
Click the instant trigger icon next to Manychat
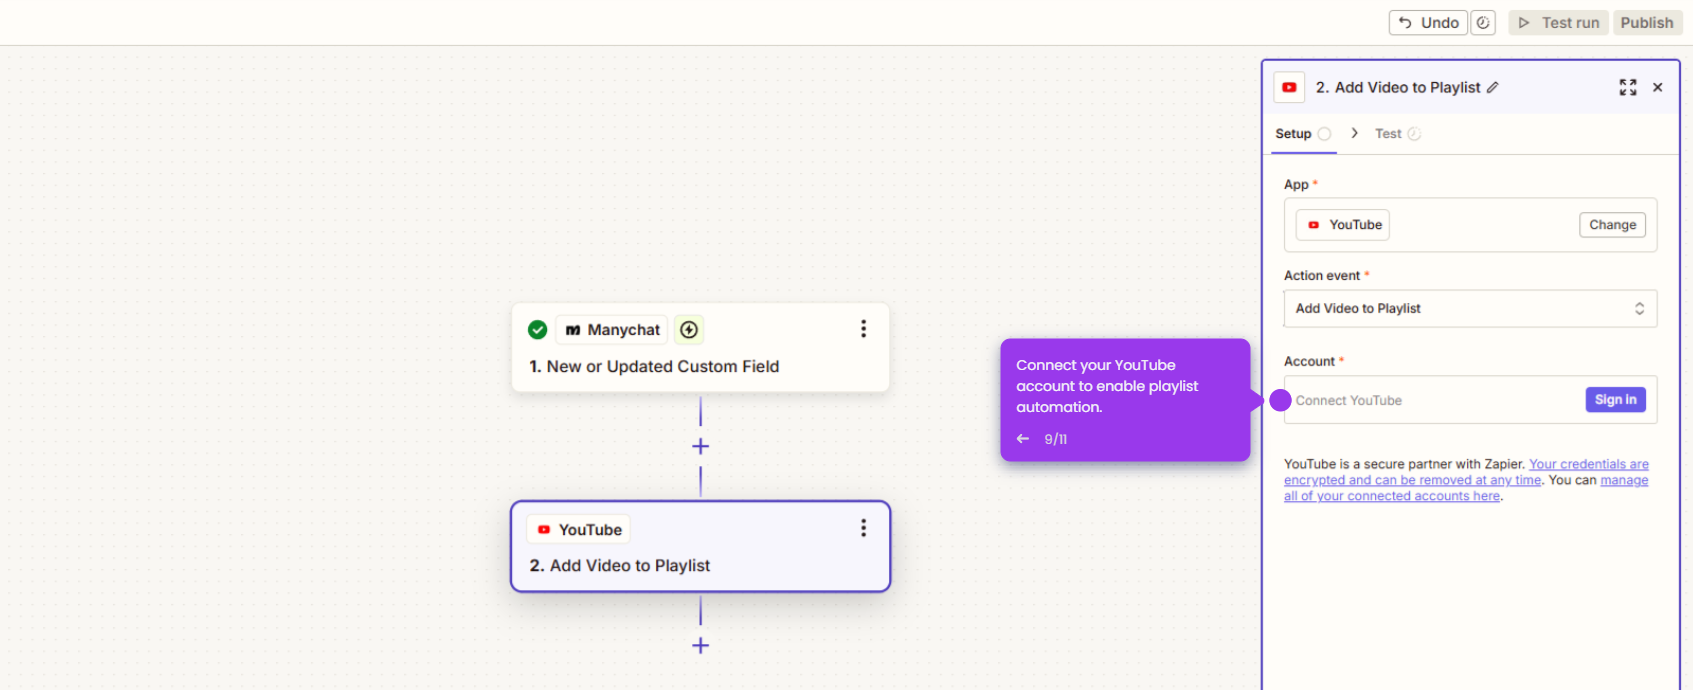(689, 330)
